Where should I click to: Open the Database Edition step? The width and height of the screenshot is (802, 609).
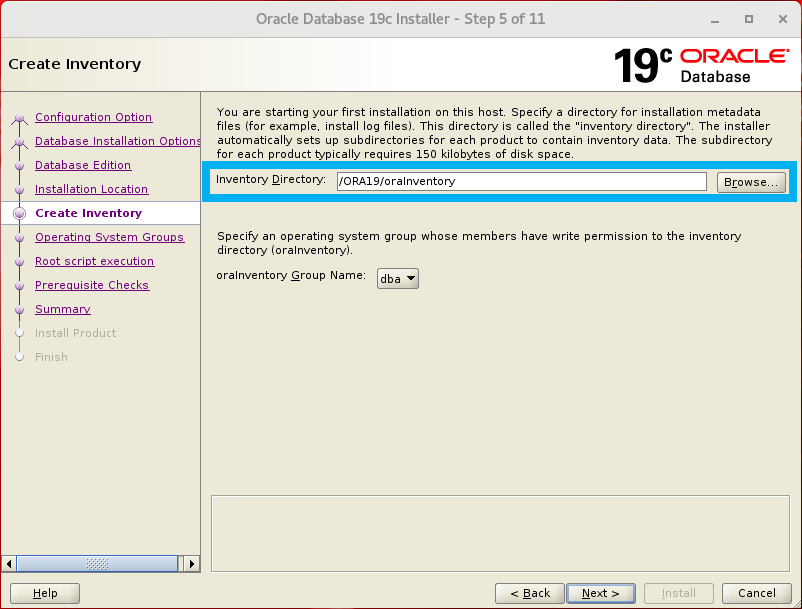click(83, 165)
